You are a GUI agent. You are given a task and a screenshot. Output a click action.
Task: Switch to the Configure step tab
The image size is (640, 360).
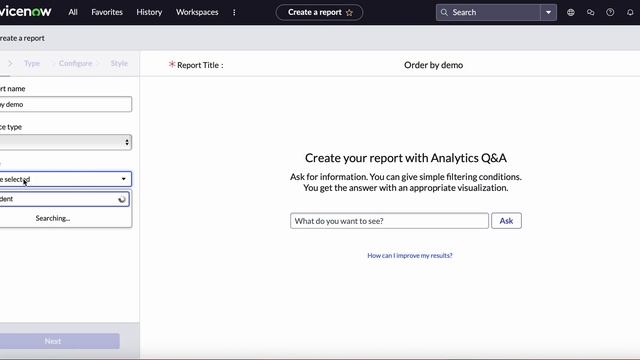point(76,63)
